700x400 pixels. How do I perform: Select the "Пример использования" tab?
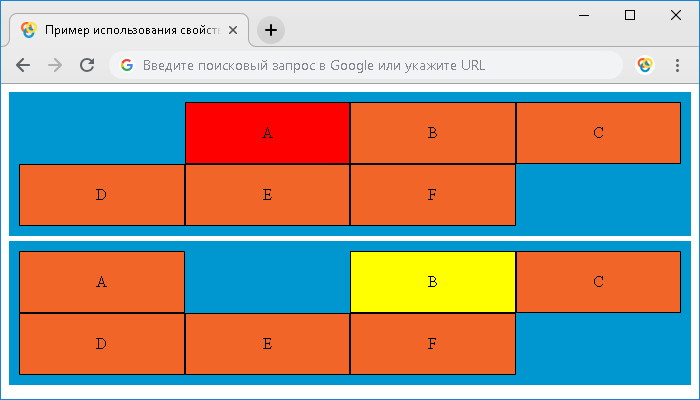tap(130, 30)
